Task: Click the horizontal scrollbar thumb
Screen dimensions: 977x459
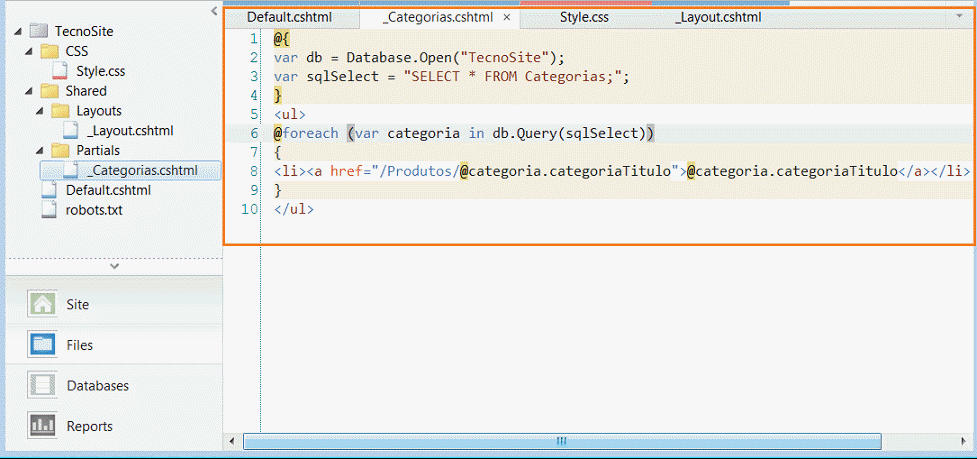Action: tap(562, 441)
